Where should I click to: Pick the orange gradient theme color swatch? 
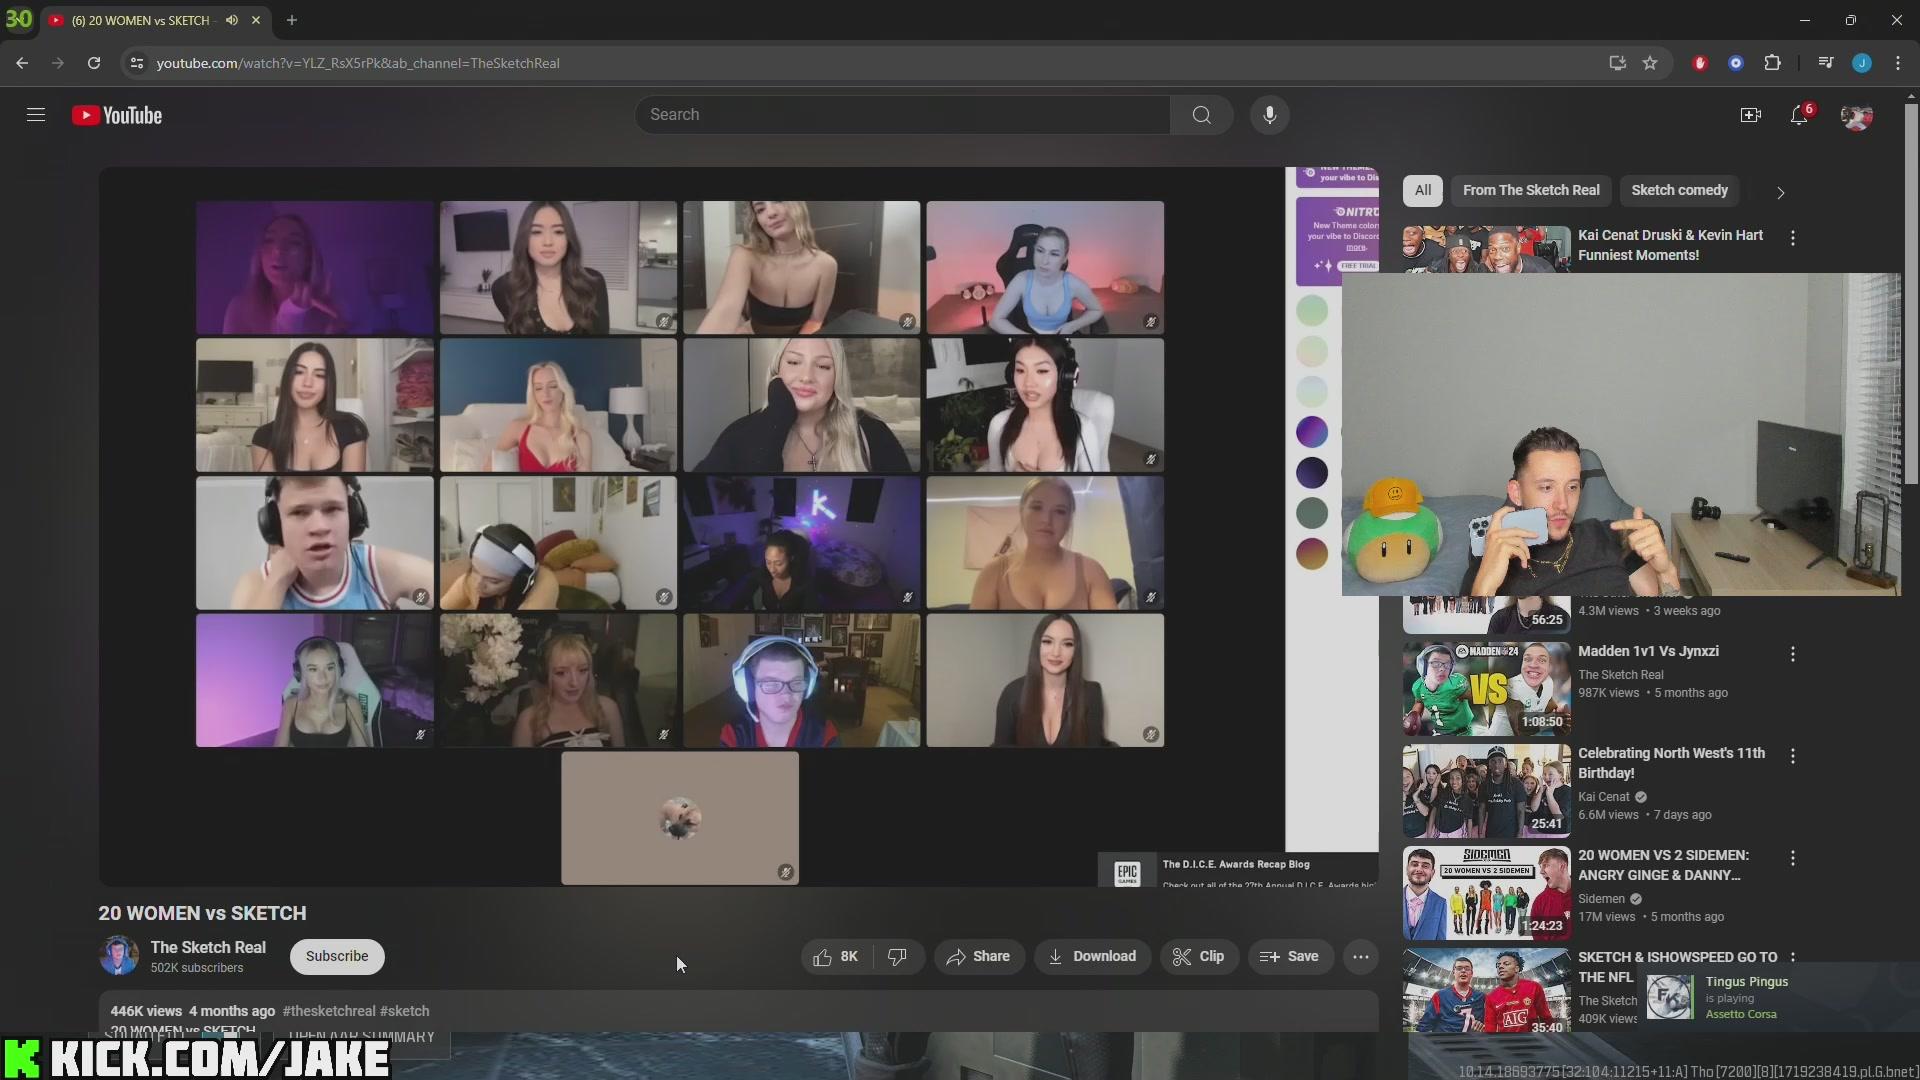[1312, 553]
